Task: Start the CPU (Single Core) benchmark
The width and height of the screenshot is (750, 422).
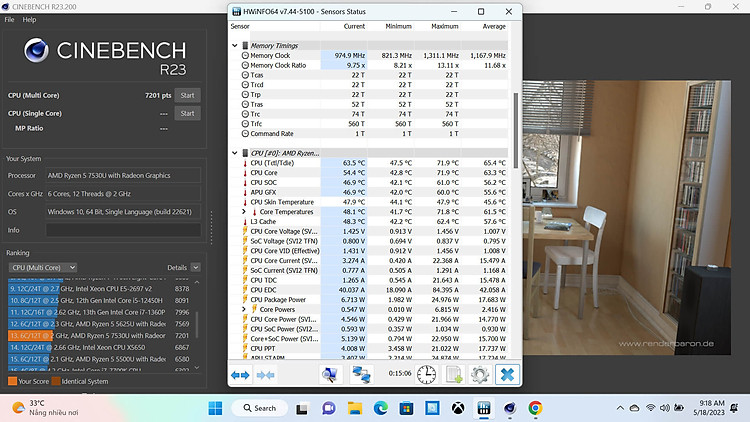Action: point(188,113)
